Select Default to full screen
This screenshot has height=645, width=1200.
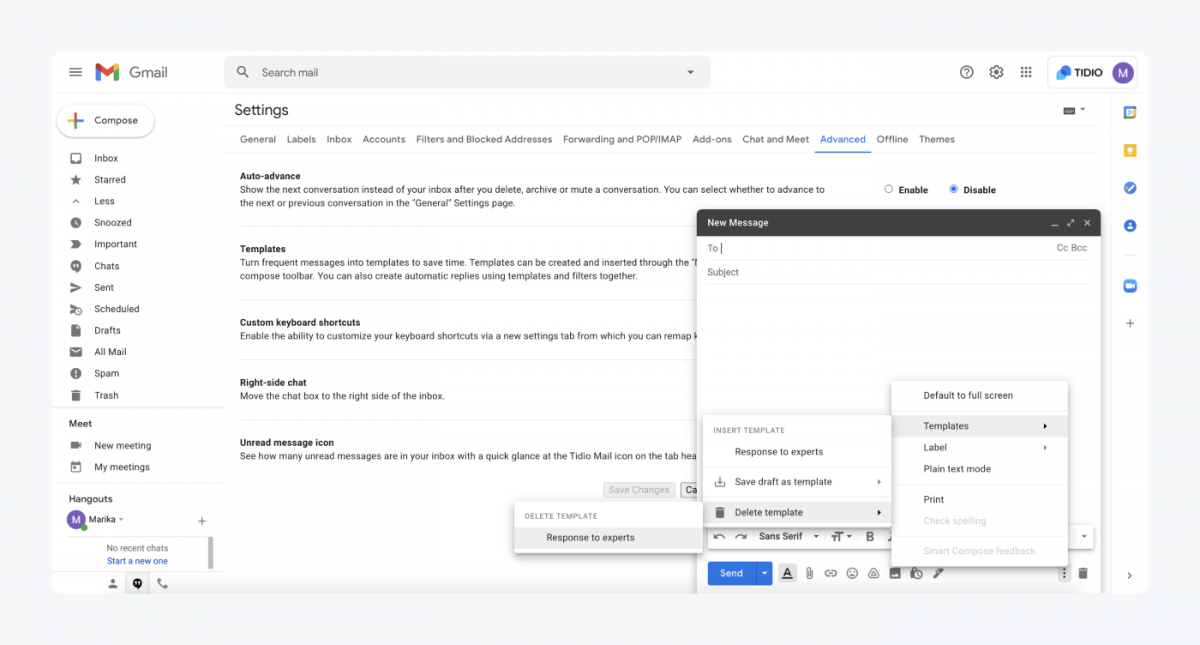click(x=979, y=395)
